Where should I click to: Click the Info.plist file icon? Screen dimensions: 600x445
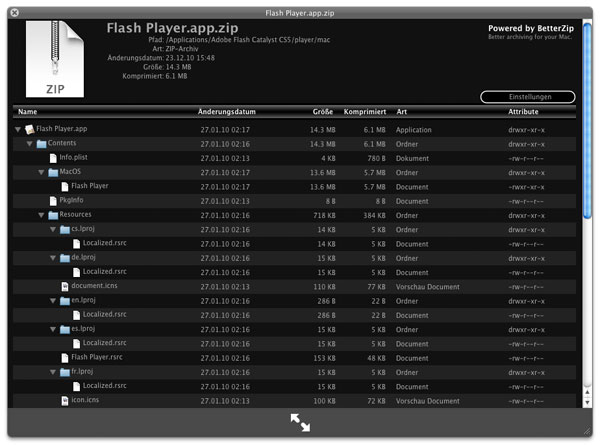53,158
